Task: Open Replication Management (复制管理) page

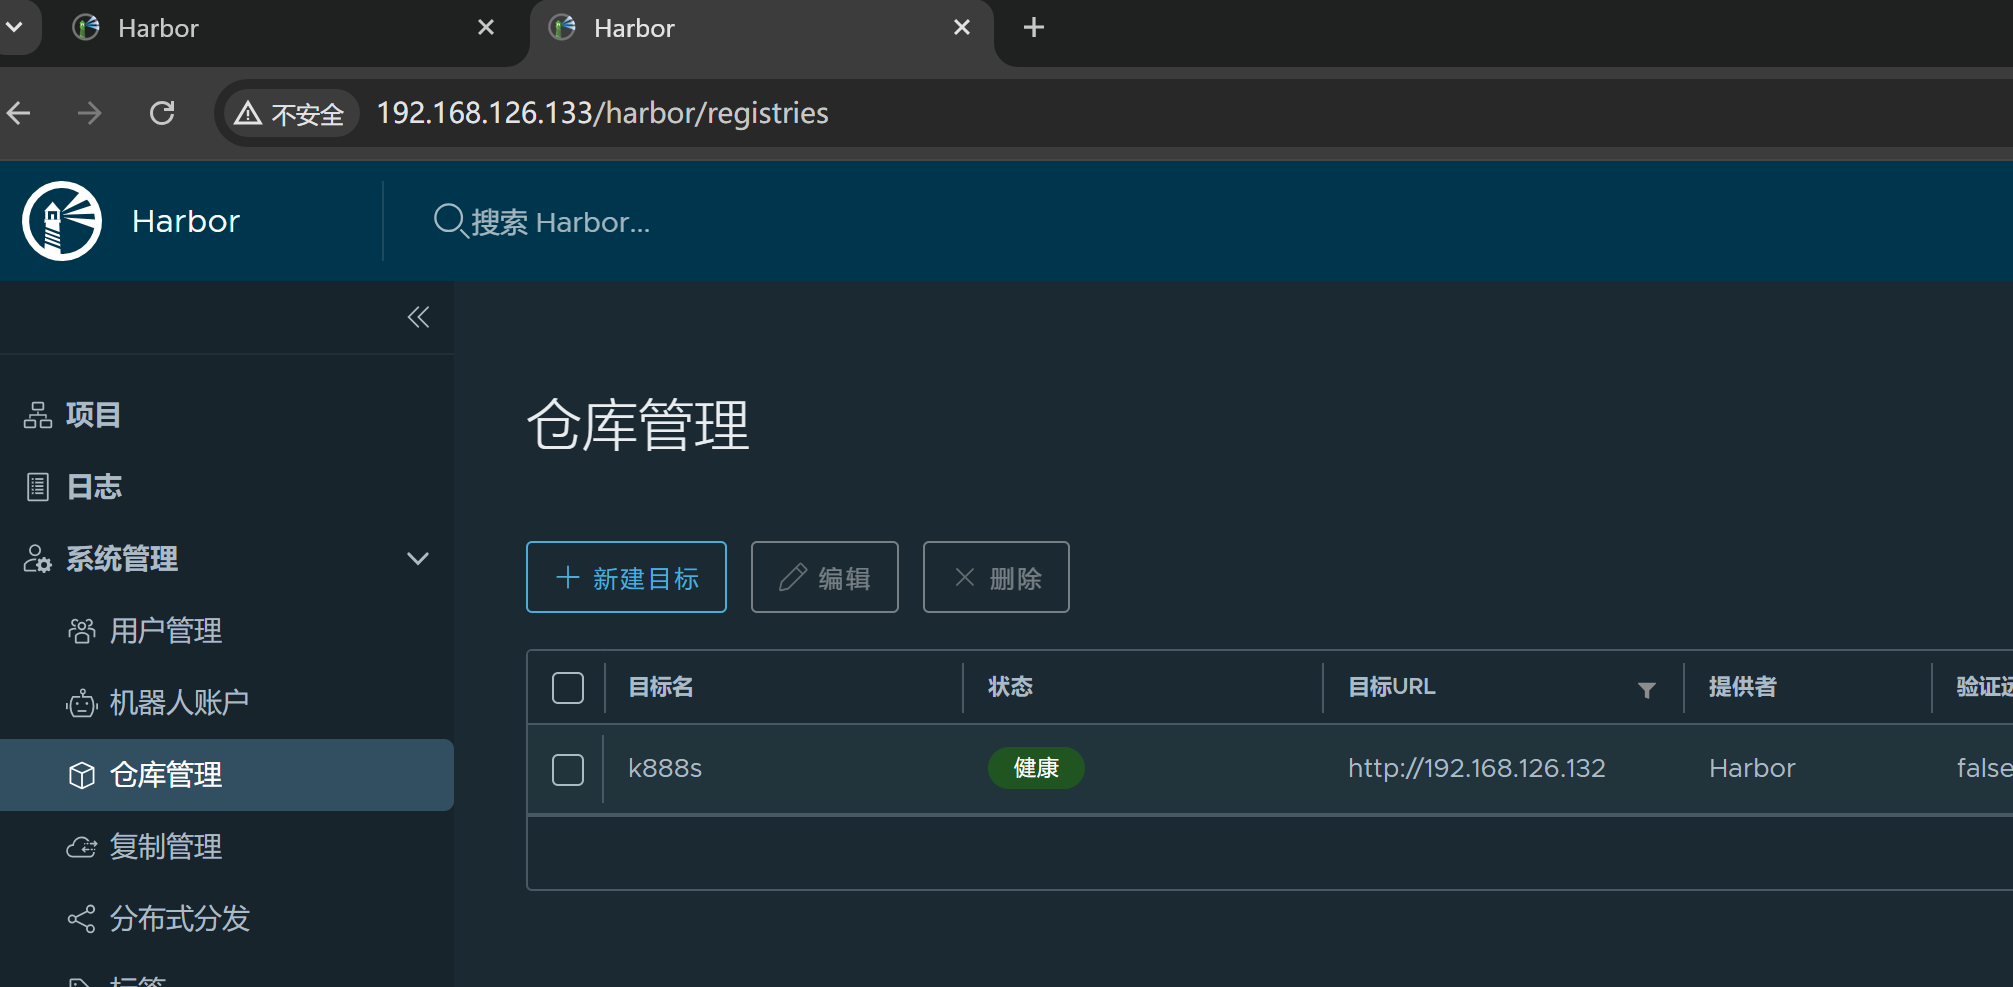Action: pos(165,847)
